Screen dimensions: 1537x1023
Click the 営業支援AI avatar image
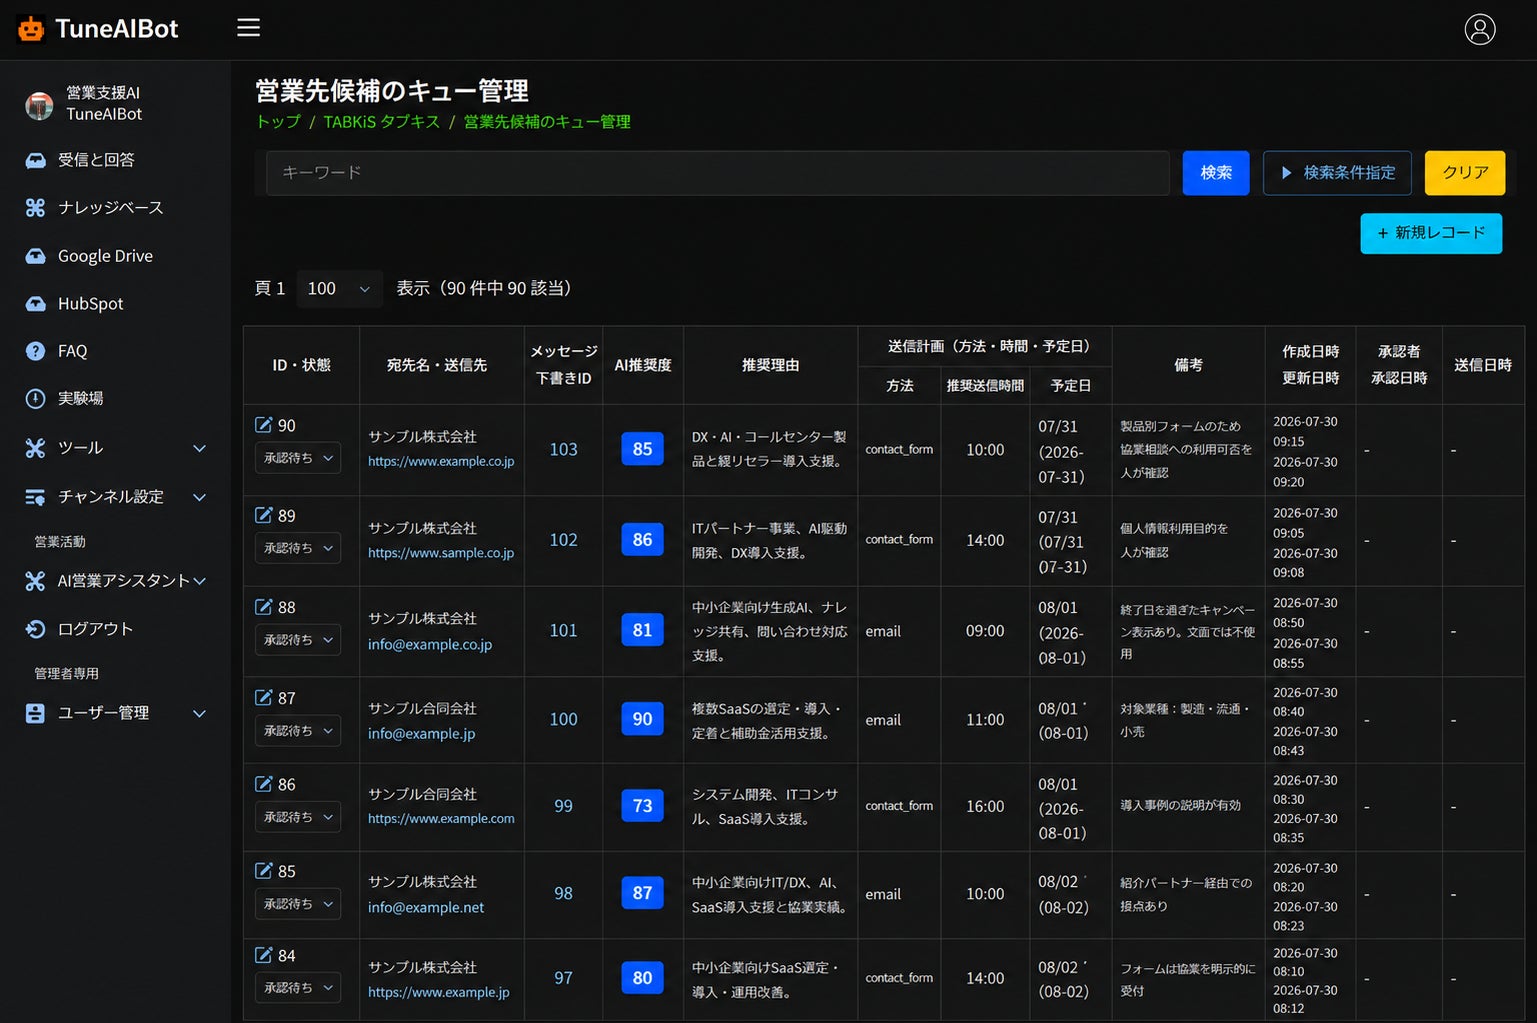39,104
